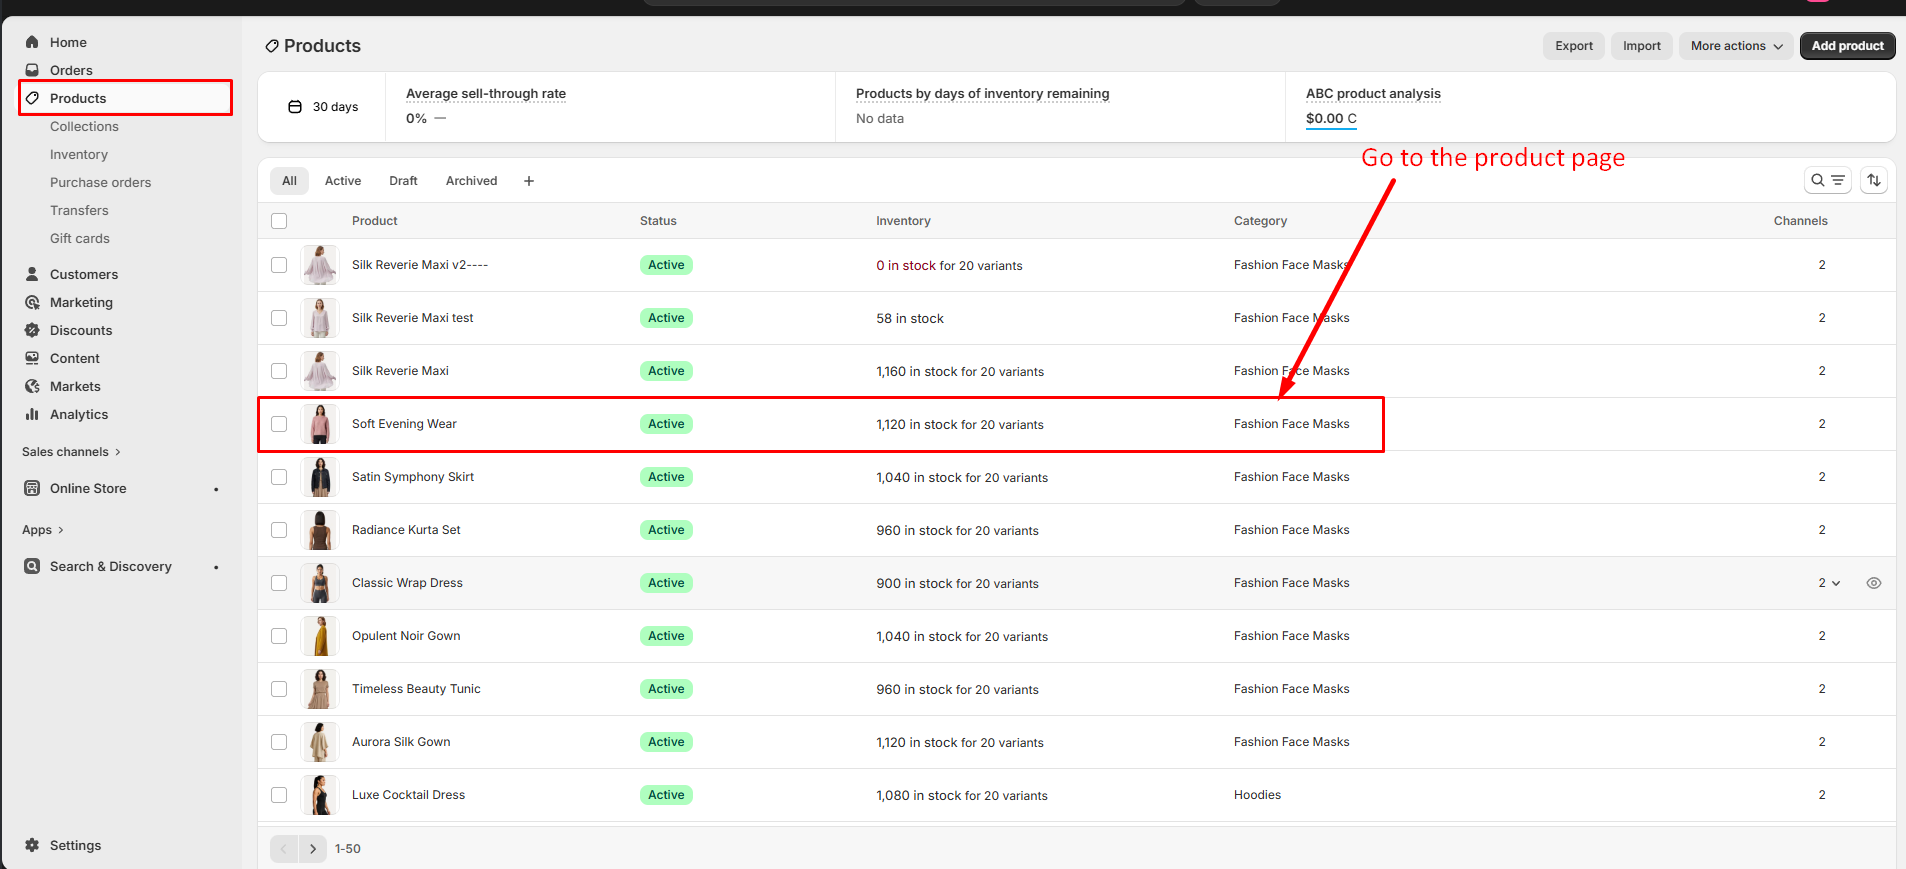Image resolution: width=1906 pixels, height=869 pixels.
Task: Expand the Sales channels section
Action: coord(70,452)
